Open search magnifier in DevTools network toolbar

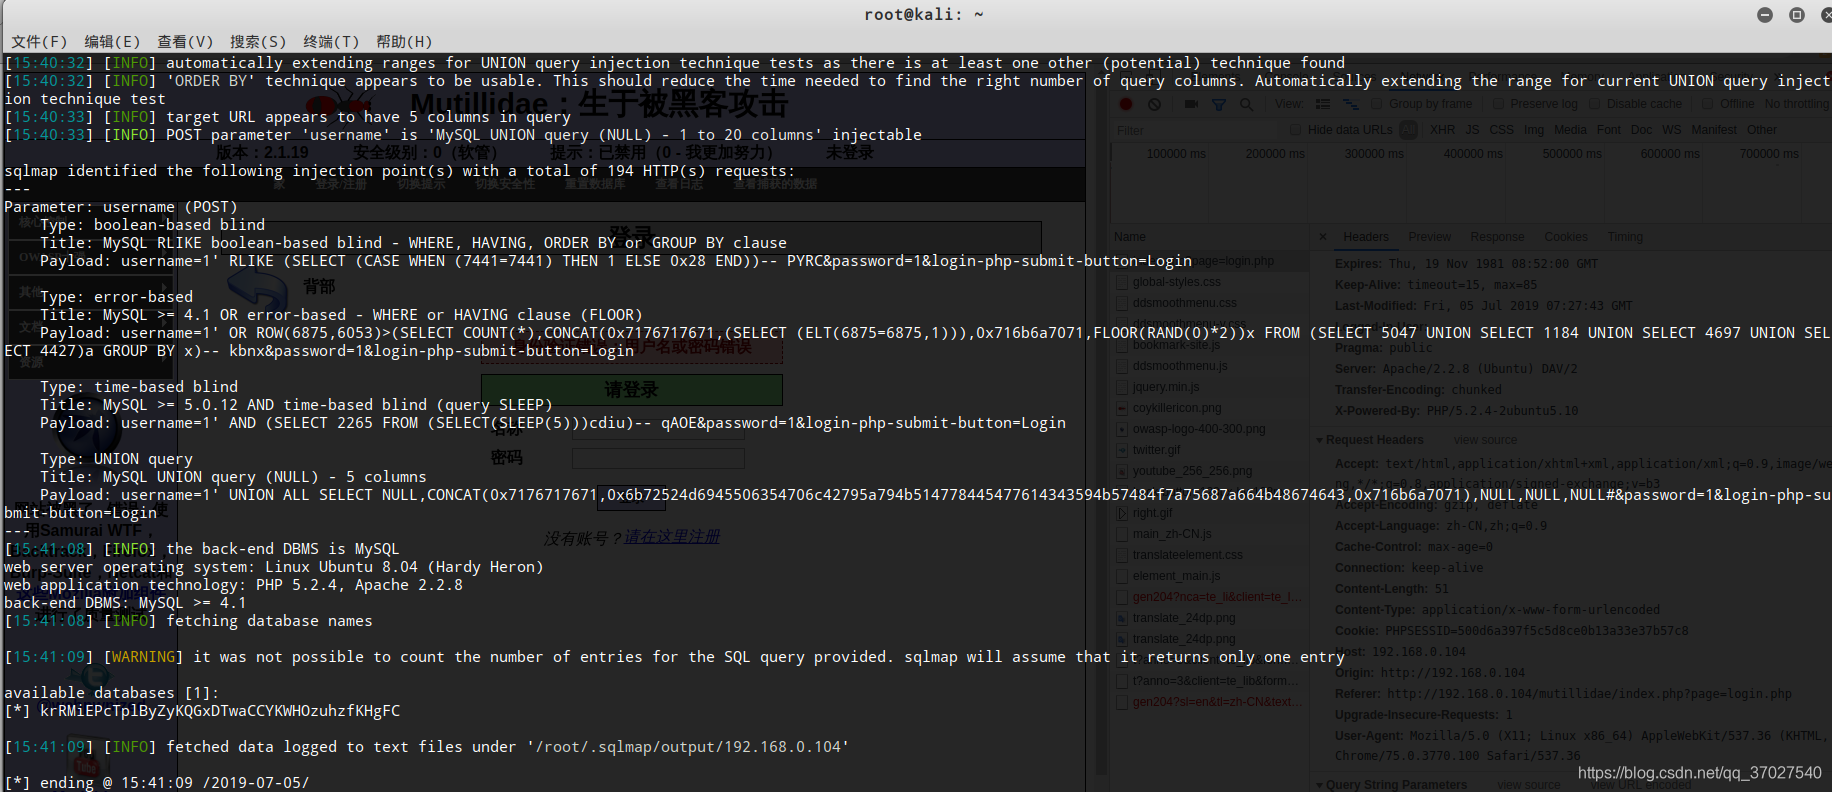click(x=1246, y=104)
